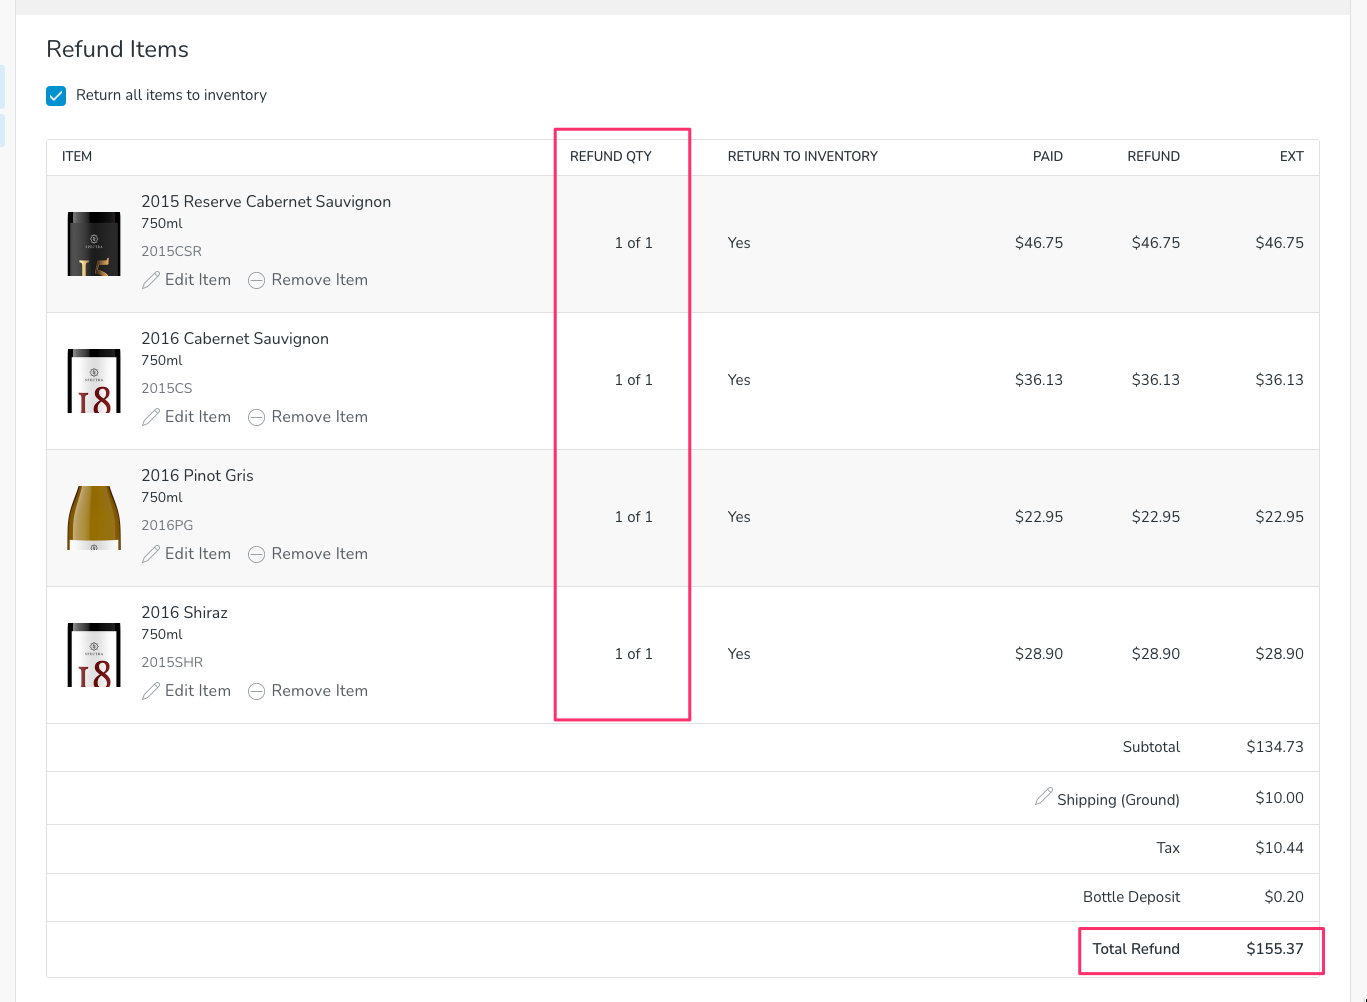Click remove icon for 2016 Shiraz
The width and height of the screenshot is (1367, 1002).
pyautogui.click(x=256, y=691)
